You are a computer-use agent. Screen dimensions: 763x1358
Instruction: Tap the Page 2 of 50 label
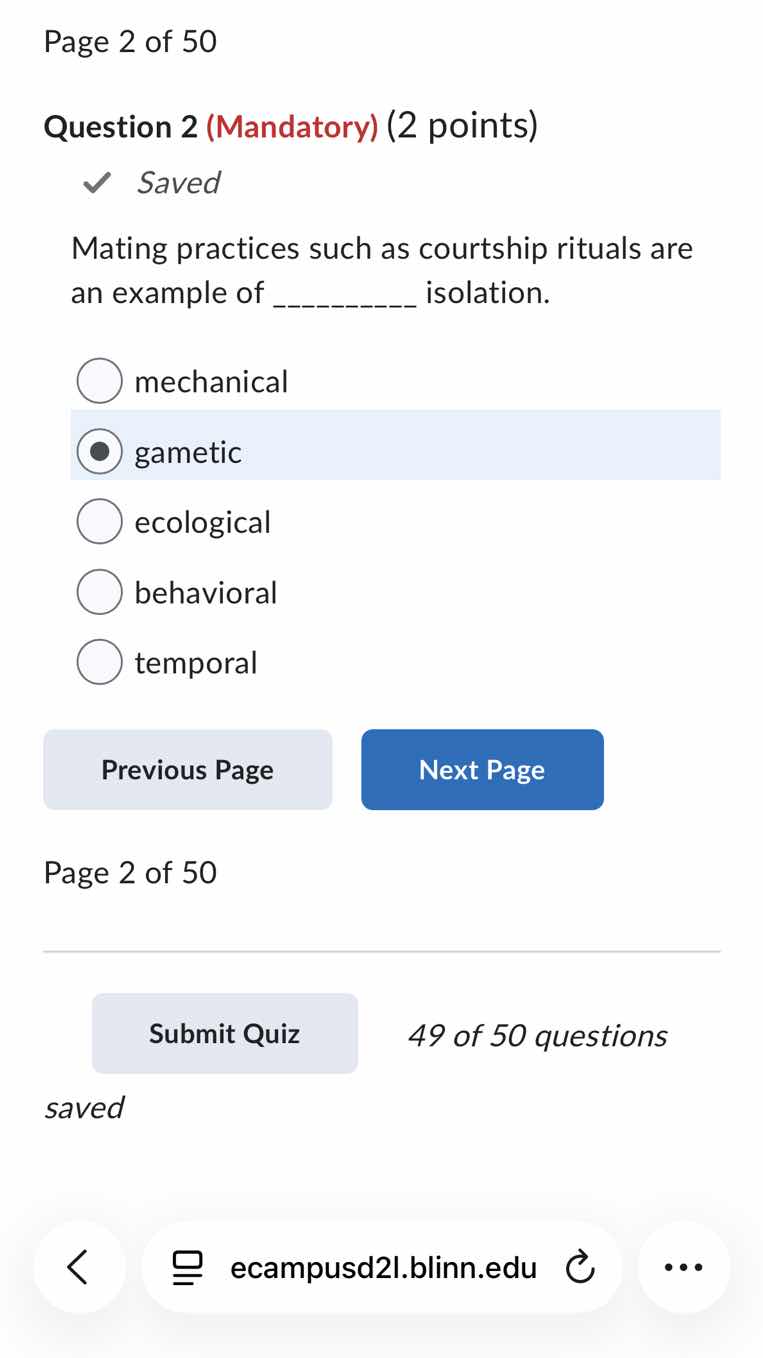click(130, 41)
